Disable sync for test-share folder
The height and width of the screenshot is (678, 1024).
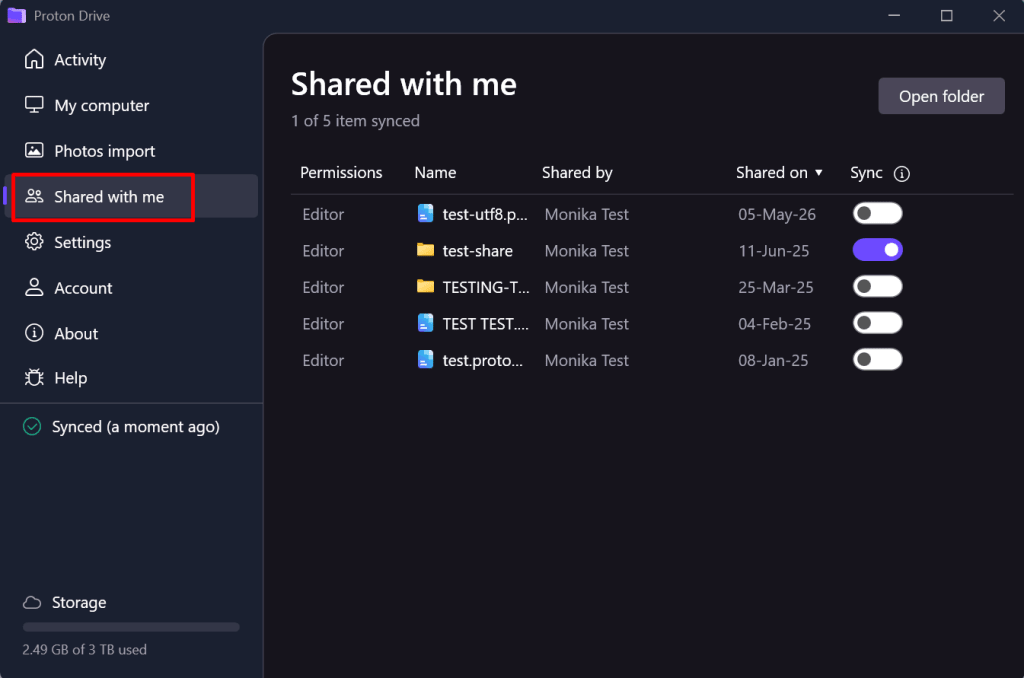tap(877, 250)
